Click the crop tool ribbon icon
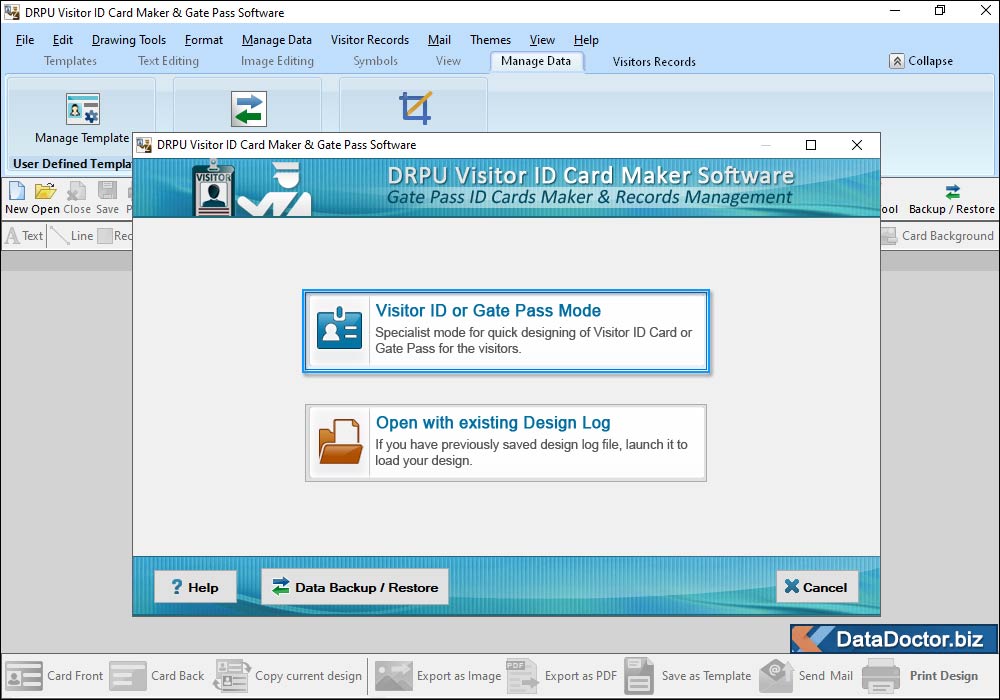Screen dimensions: 1000x700 click(415, 107)
